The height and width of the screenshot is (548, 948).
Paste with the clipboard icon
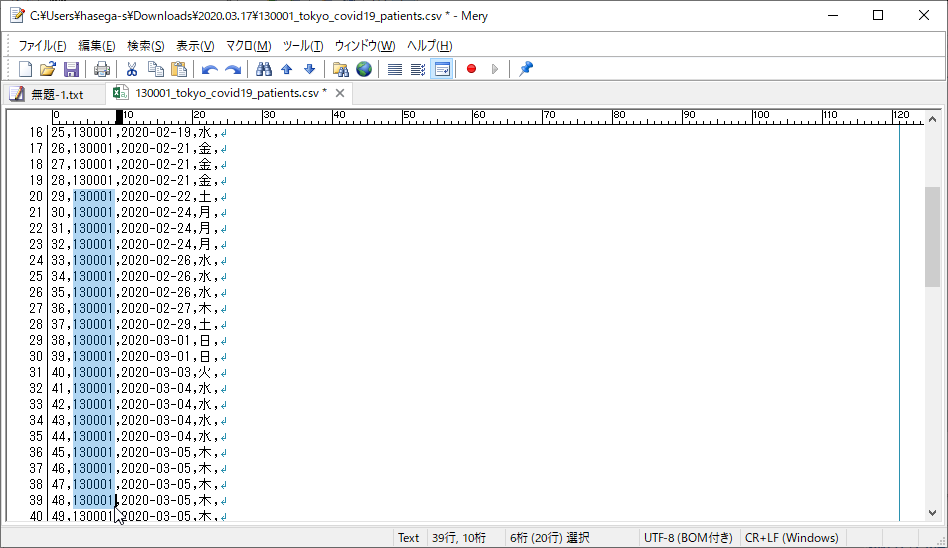tap(179, 69)
